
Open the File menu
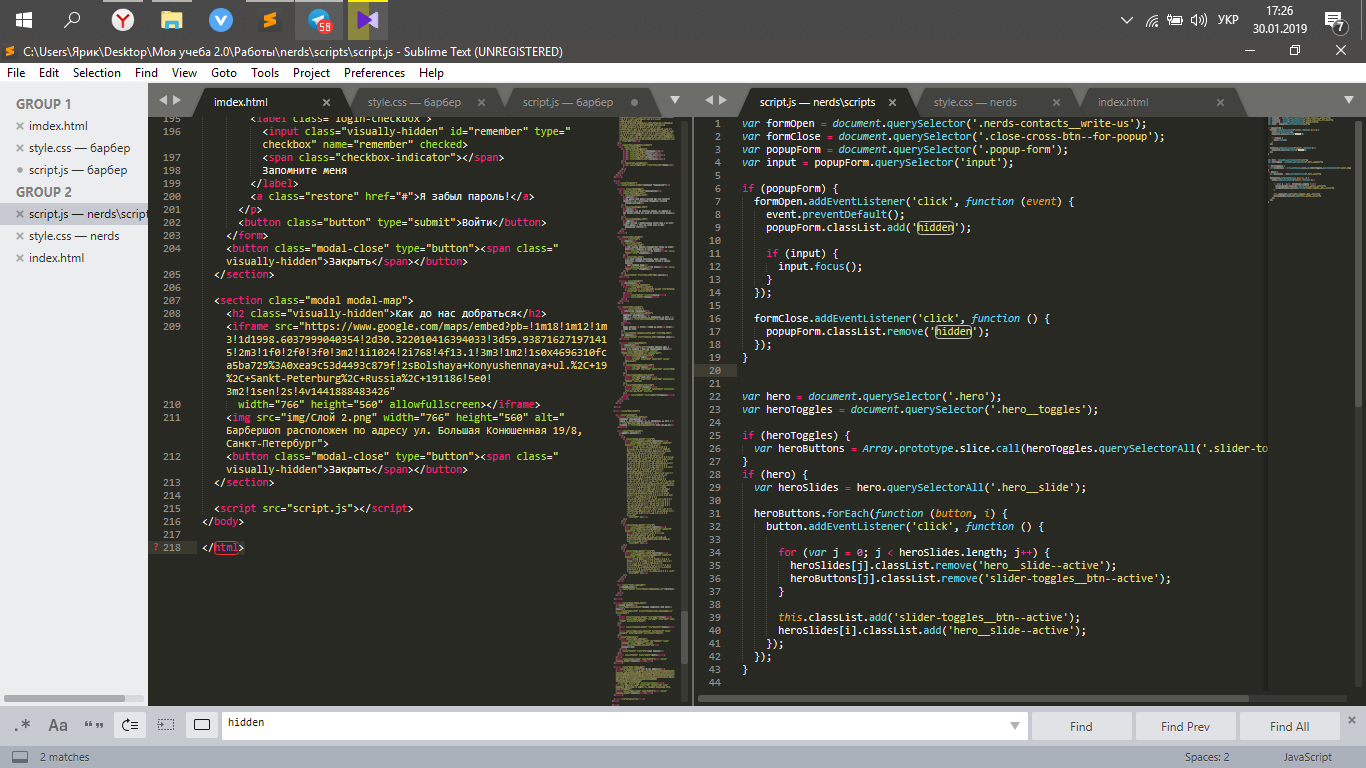click(x=16, y=73)
